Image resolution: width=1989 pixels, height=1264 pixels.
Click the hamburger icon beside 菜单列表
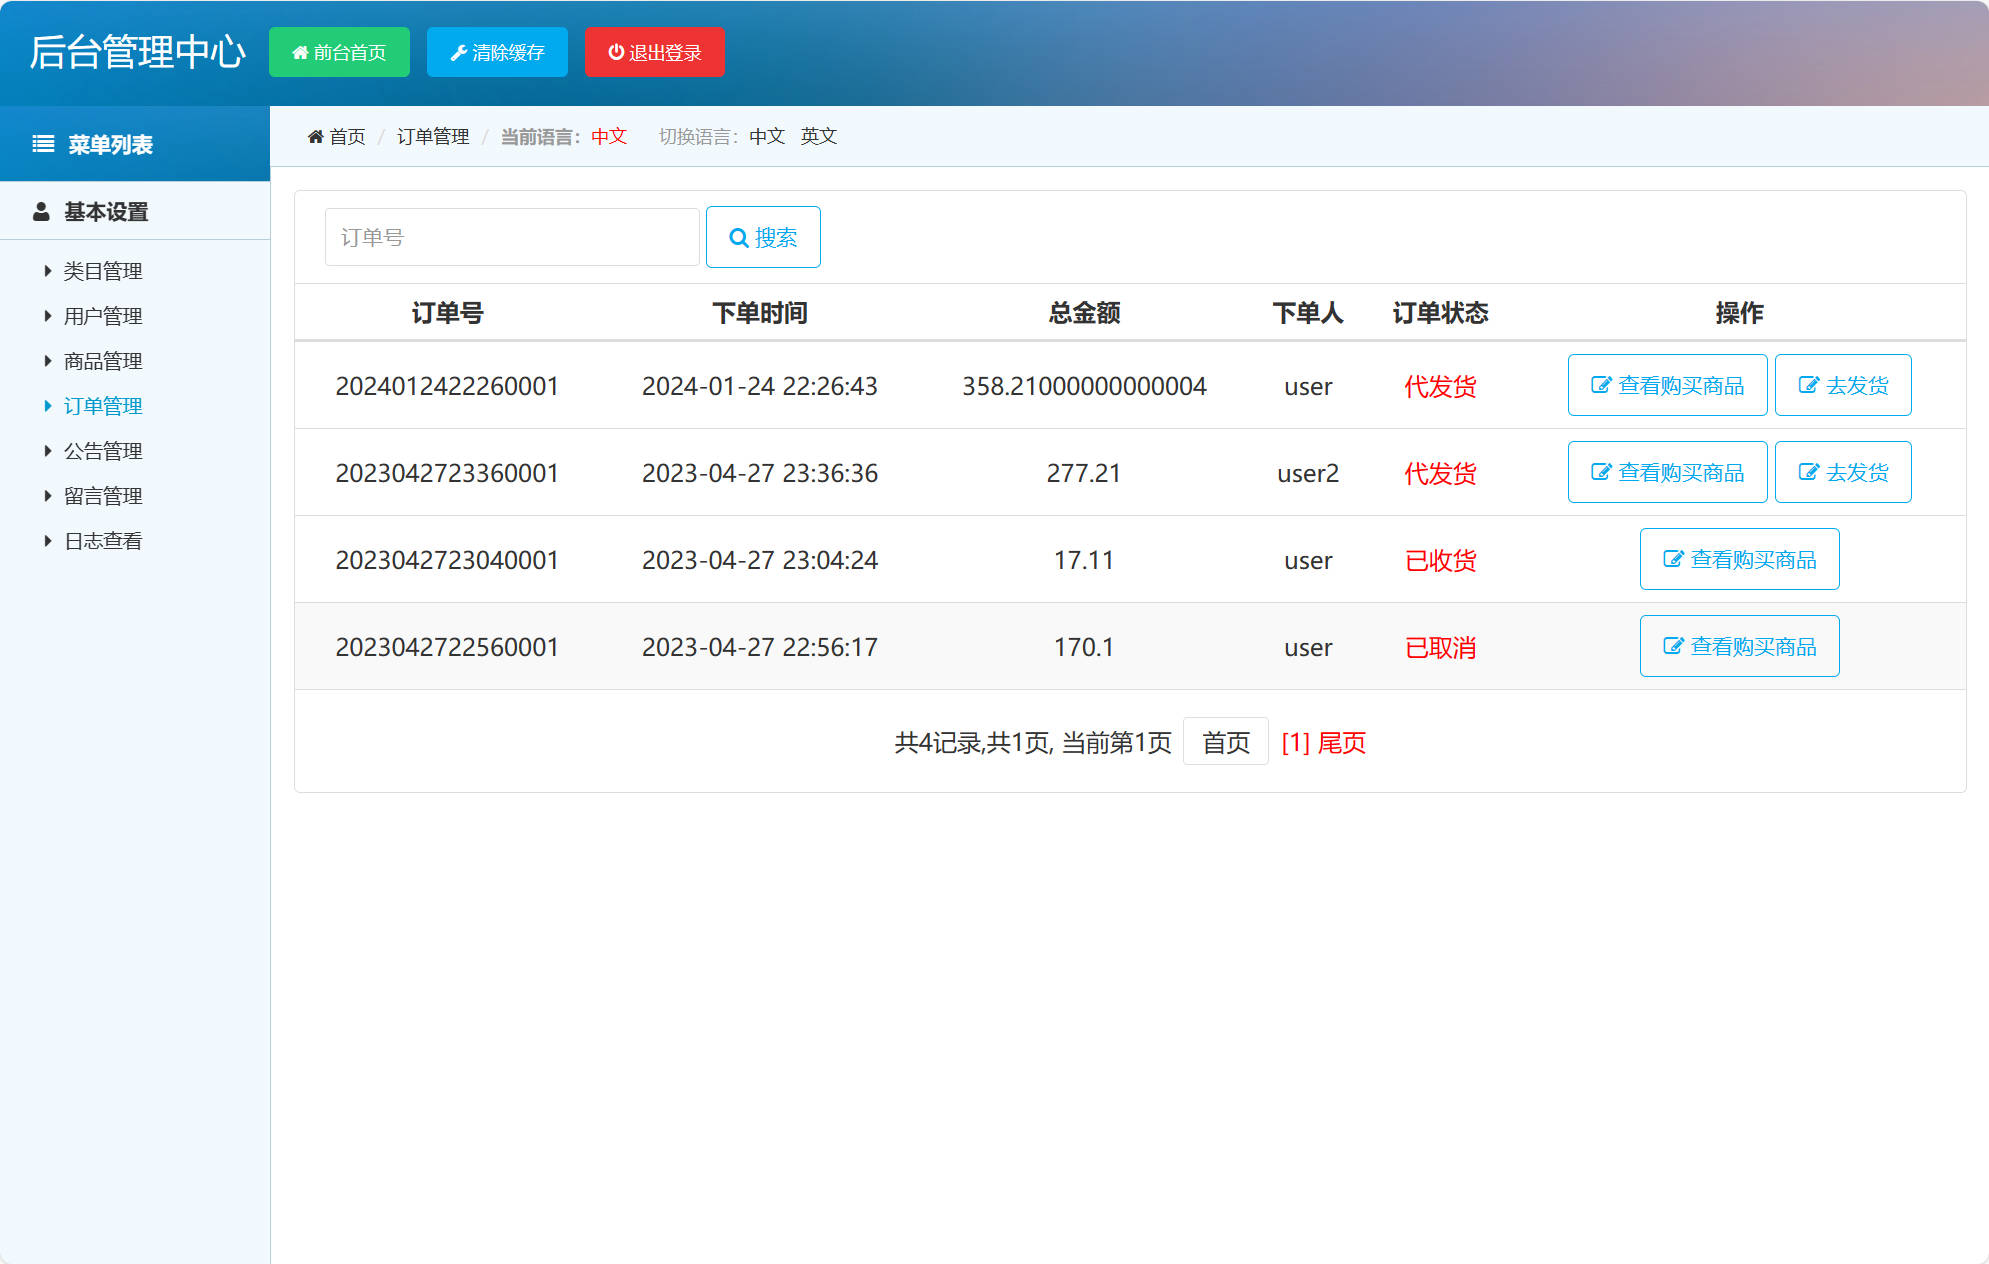[x=42, y=143]
